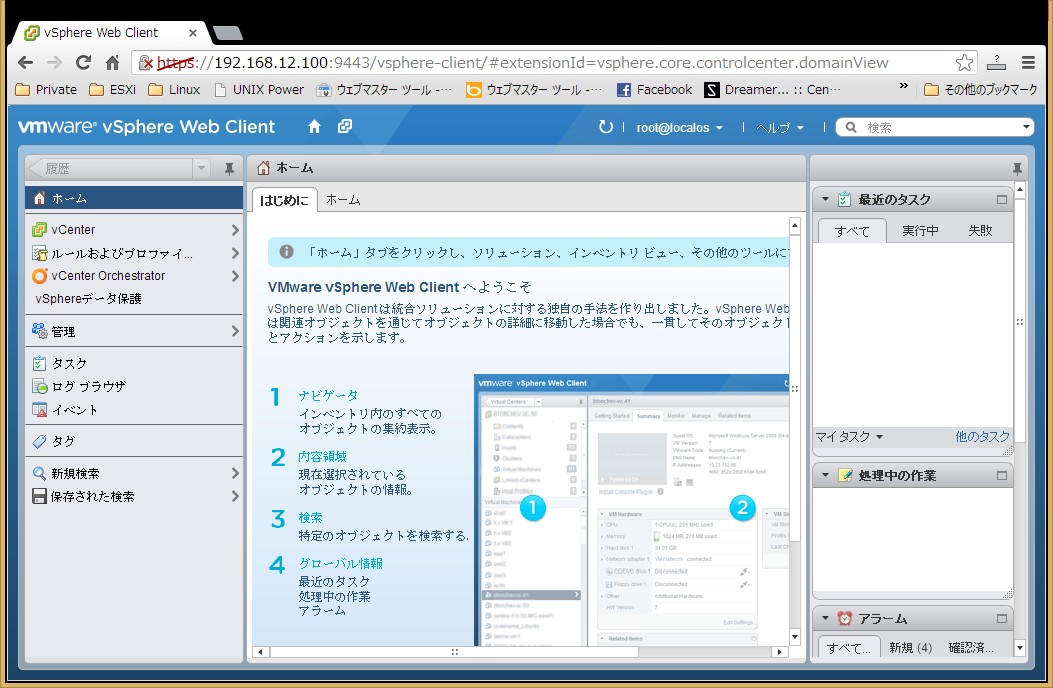Click the イベント icon
The height and width of the screenshot is (688, 1053).
point(40,410)
